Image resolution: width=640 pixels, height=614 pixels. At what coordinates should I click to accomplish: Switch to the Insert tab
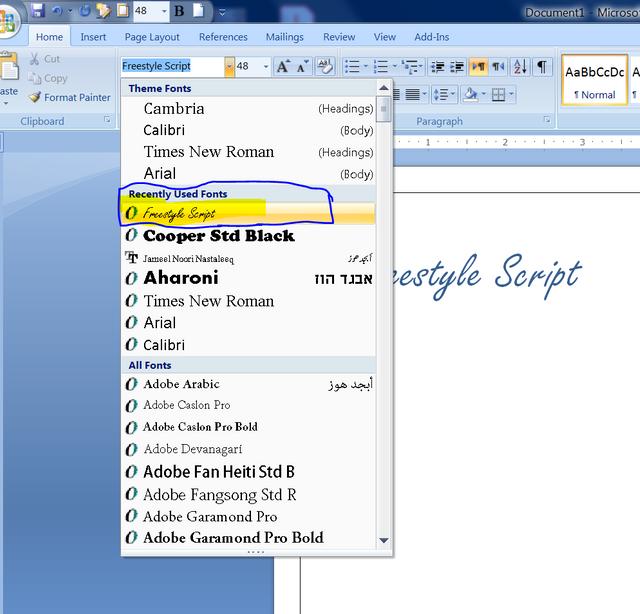(x=93, y=37)
